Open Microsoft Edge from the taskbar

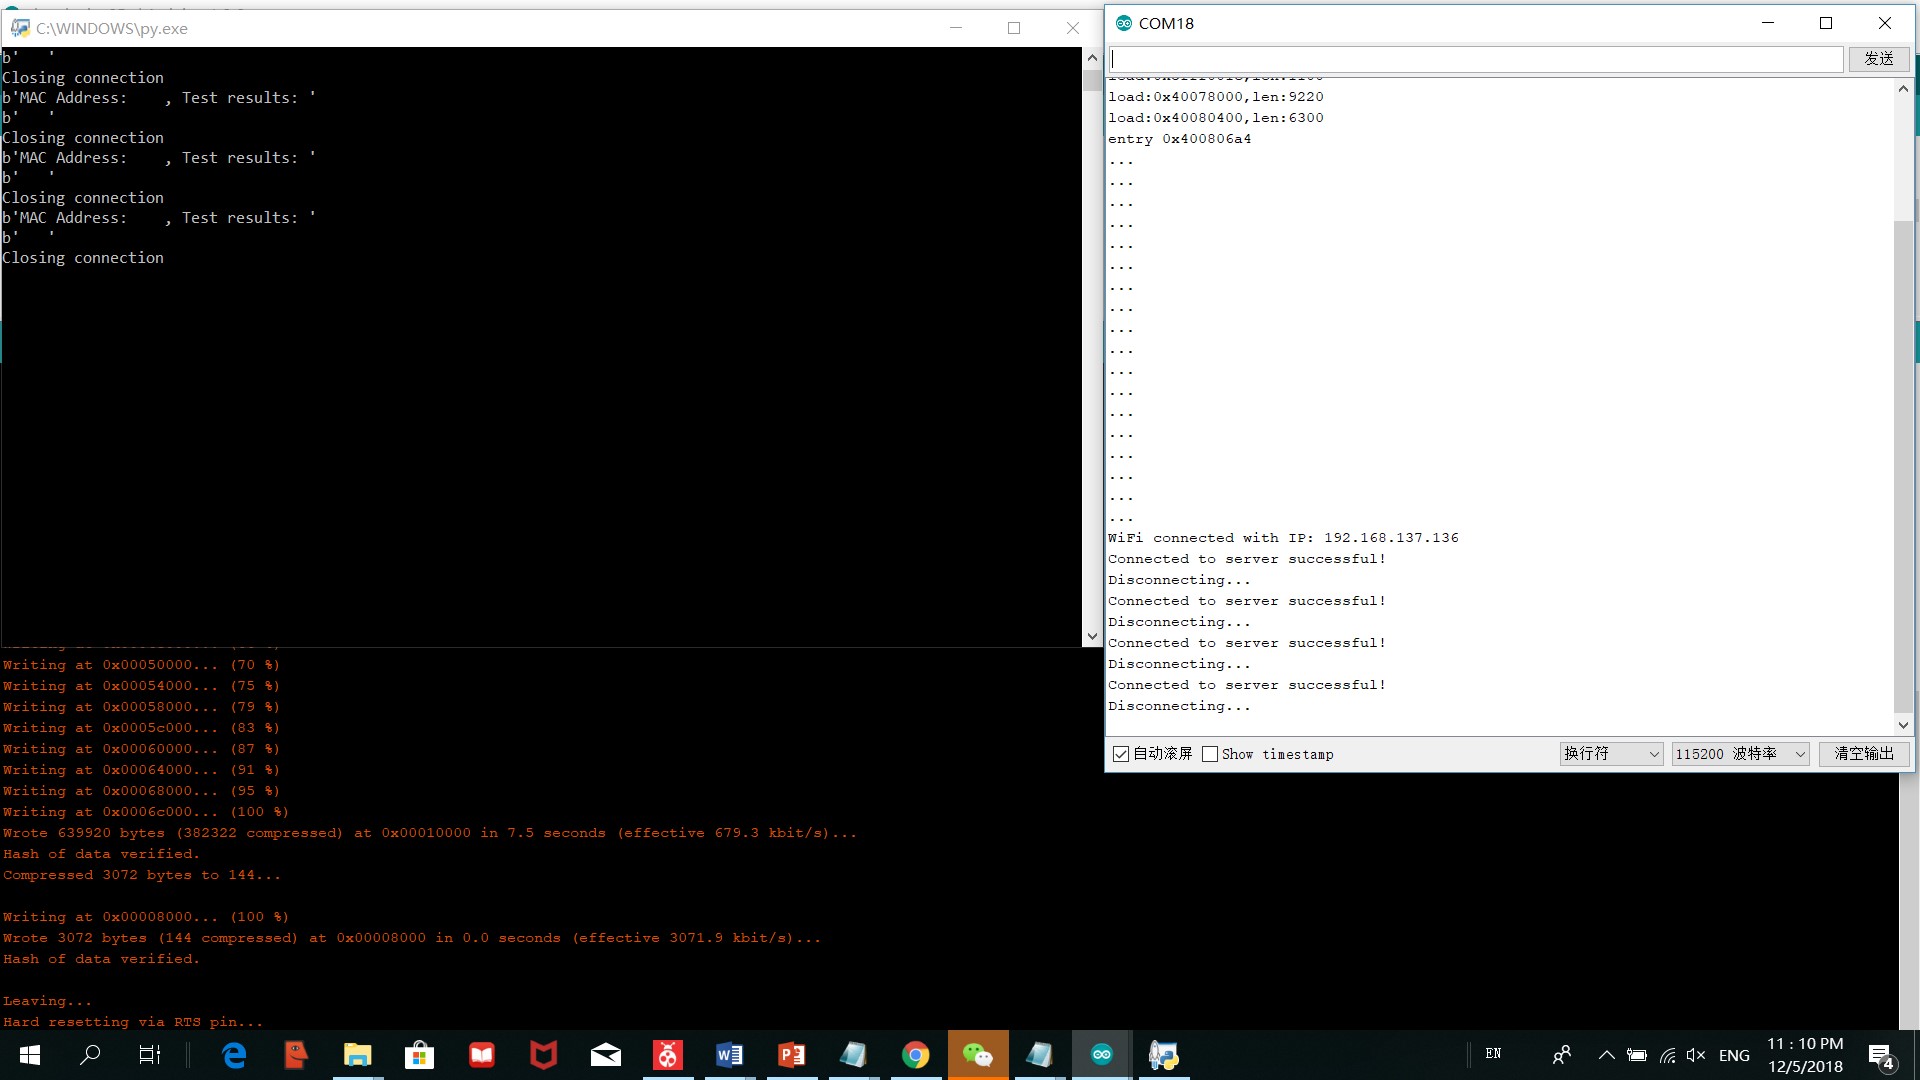[234, 1055]
